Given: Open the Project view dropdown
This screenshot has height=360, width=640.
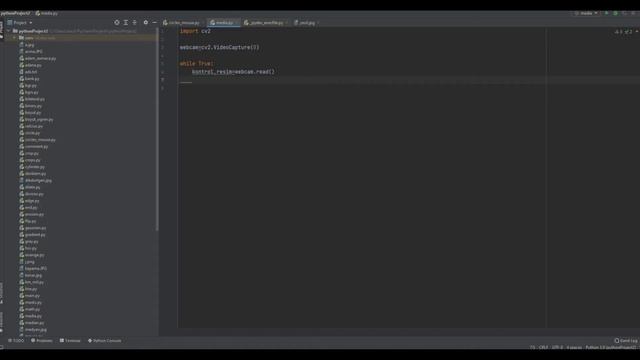Looking at the screenshot, I should (x=20, y=22).
